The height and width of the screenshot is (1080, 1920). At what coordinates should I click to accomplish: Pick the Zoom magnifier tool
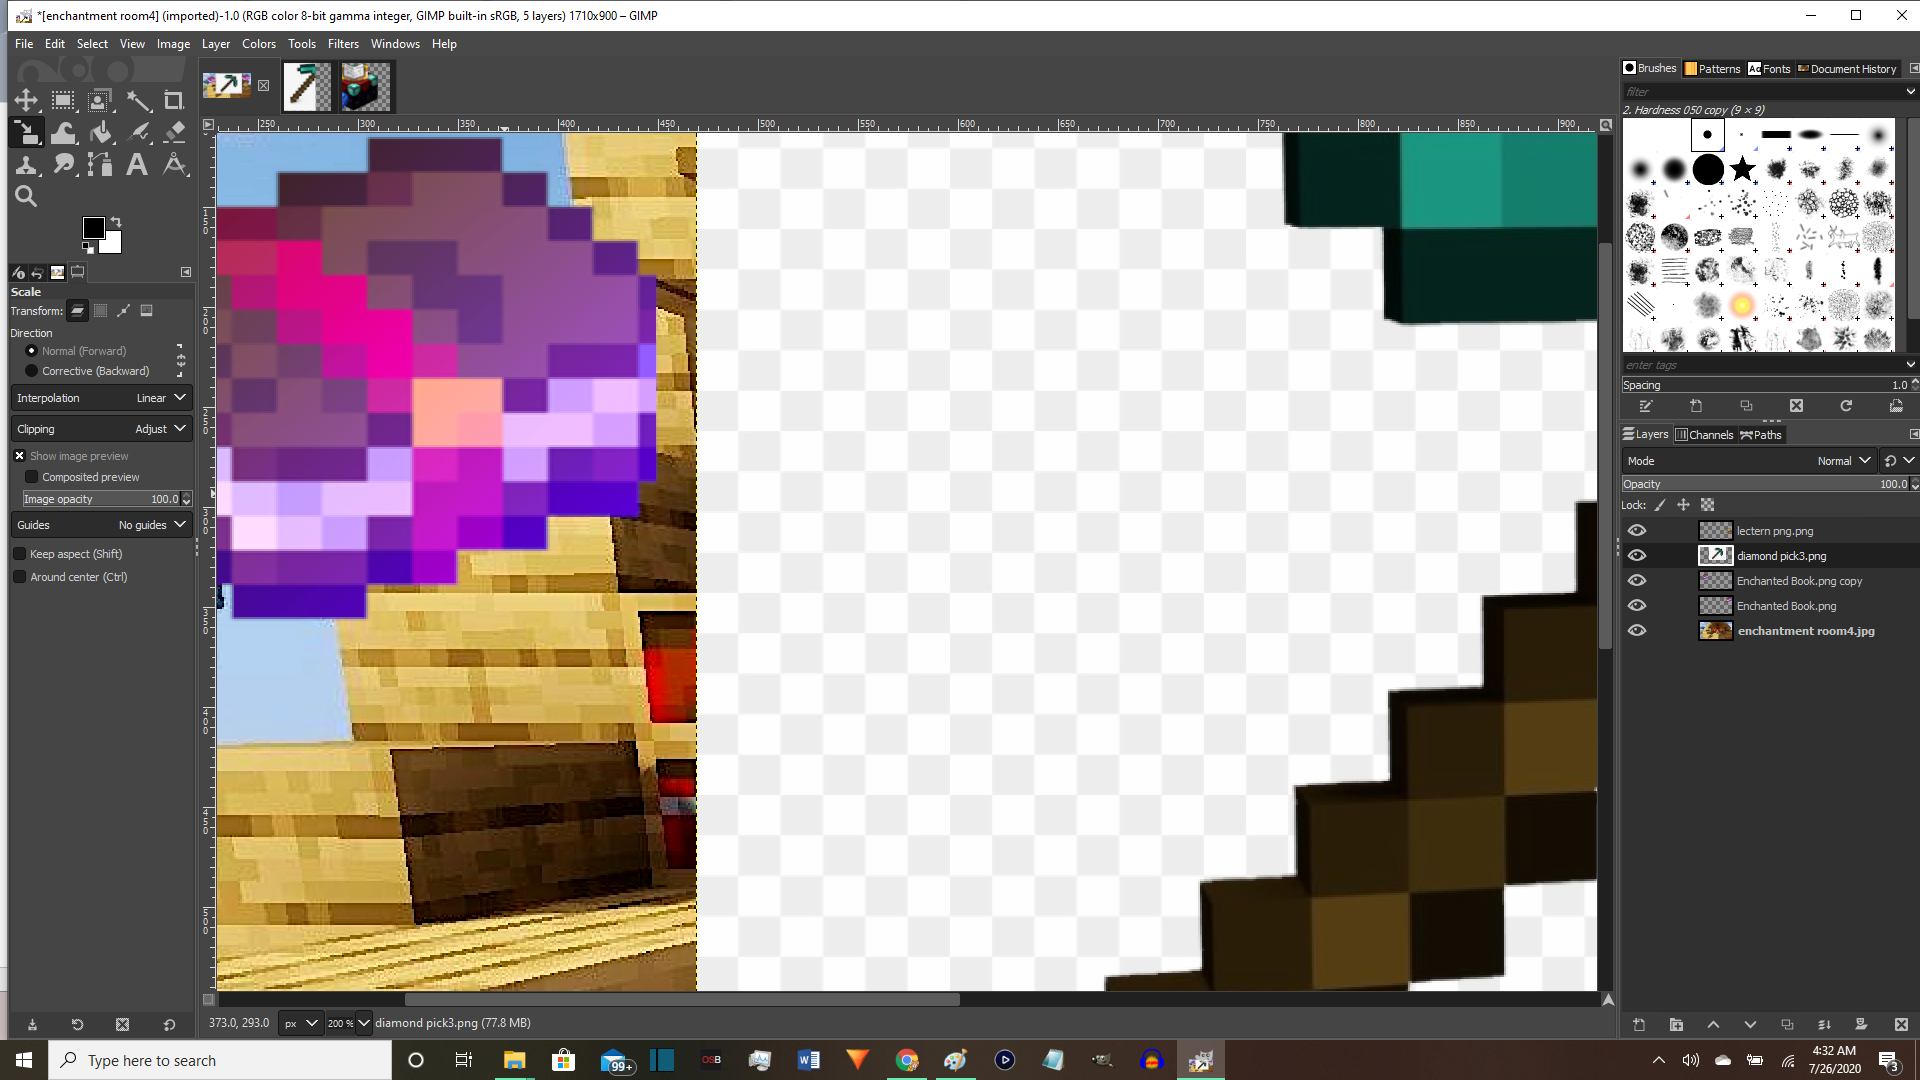26,197
